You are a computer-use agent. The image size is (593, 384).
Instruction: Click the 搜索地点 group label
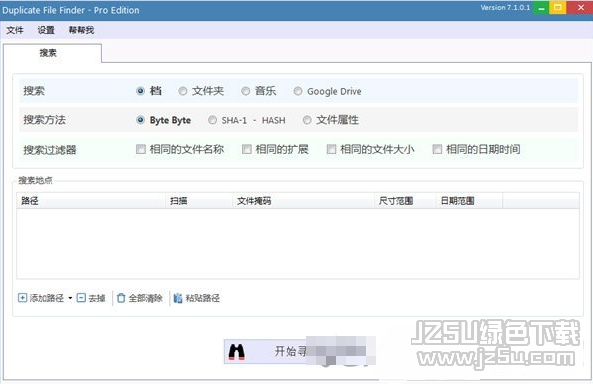coord(36,180)
